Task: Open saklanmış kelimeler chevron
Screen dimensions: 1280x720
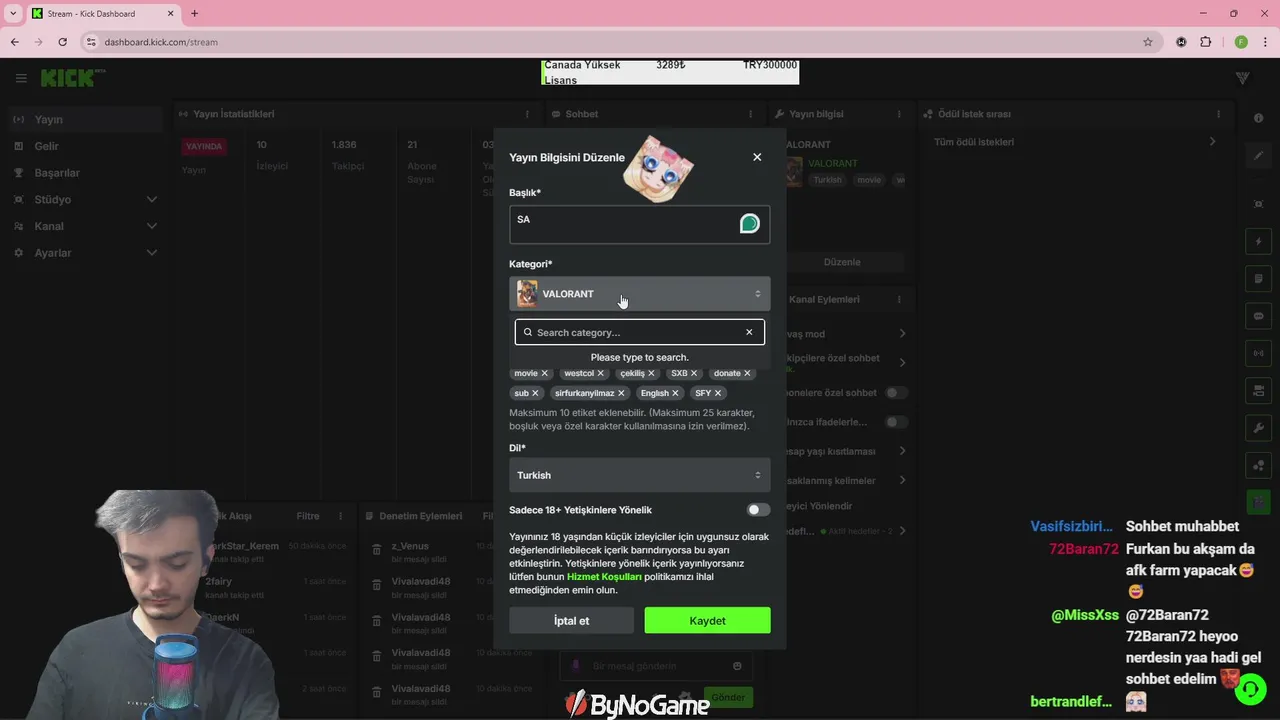Action: coord(902,480)
